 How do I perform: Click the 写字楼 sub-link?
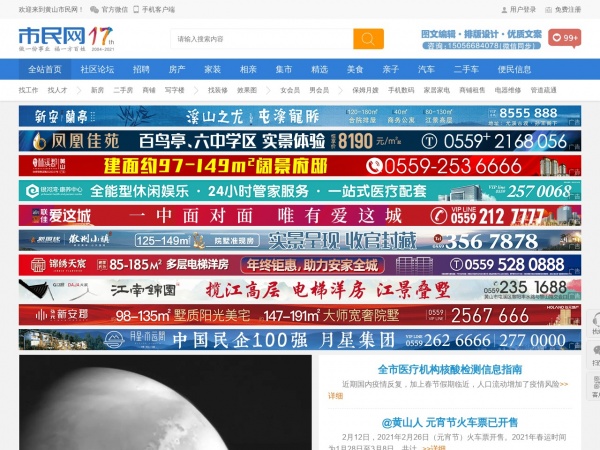coord(174,90)
